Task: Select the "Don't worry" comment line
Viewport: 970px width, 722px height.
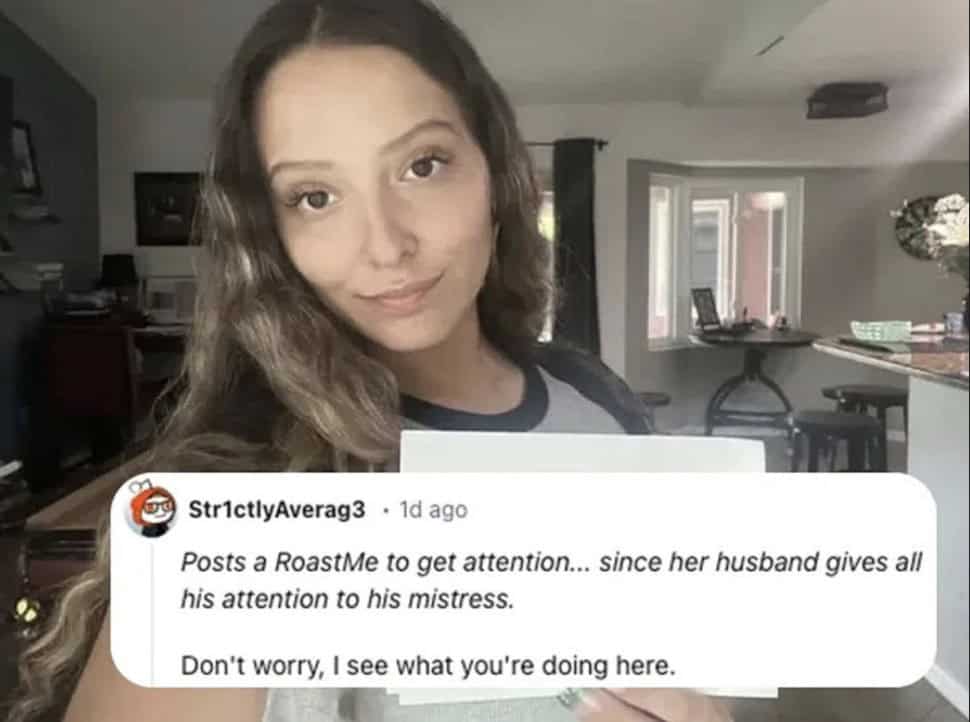Action: tap(427, 666)
